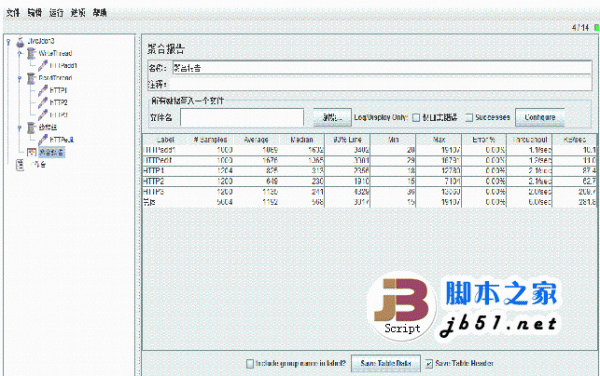600x376 pixels.
Task: Click Save Table Data button
Action: coord(386,363)
